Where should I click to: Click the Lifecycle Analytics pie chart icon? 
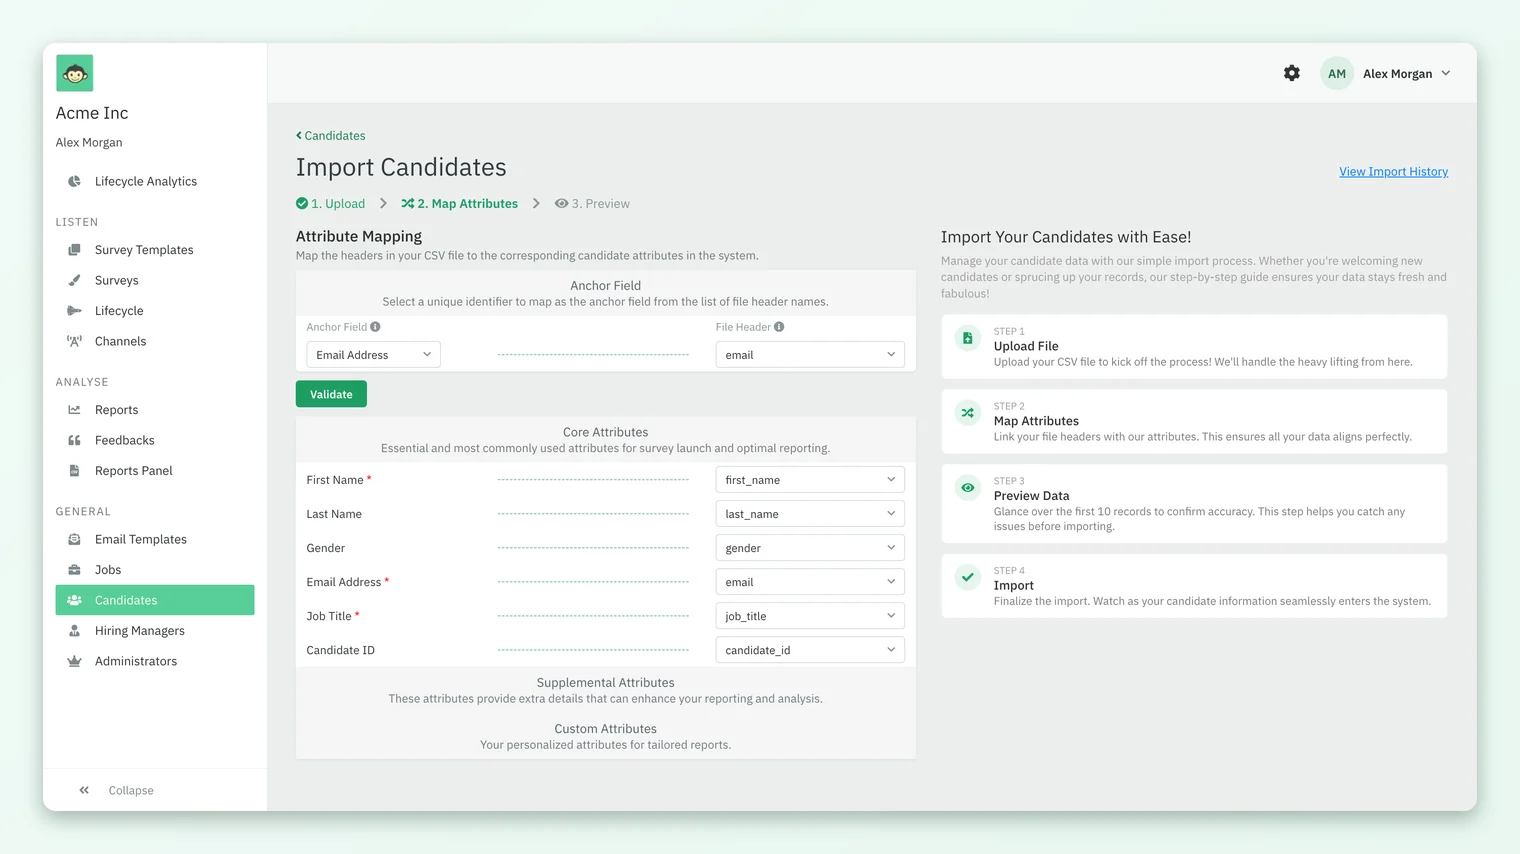(74, 181)
